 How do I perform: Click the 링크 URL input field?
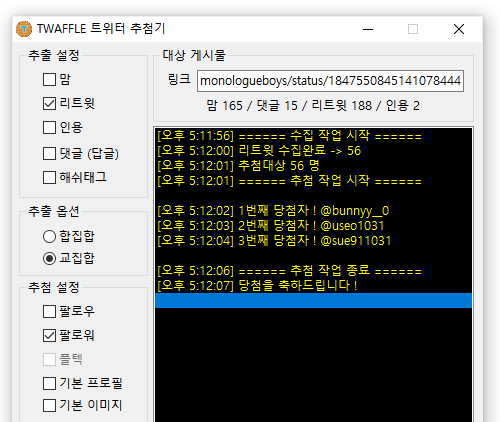pyautogui.click(x=330, y=81)
